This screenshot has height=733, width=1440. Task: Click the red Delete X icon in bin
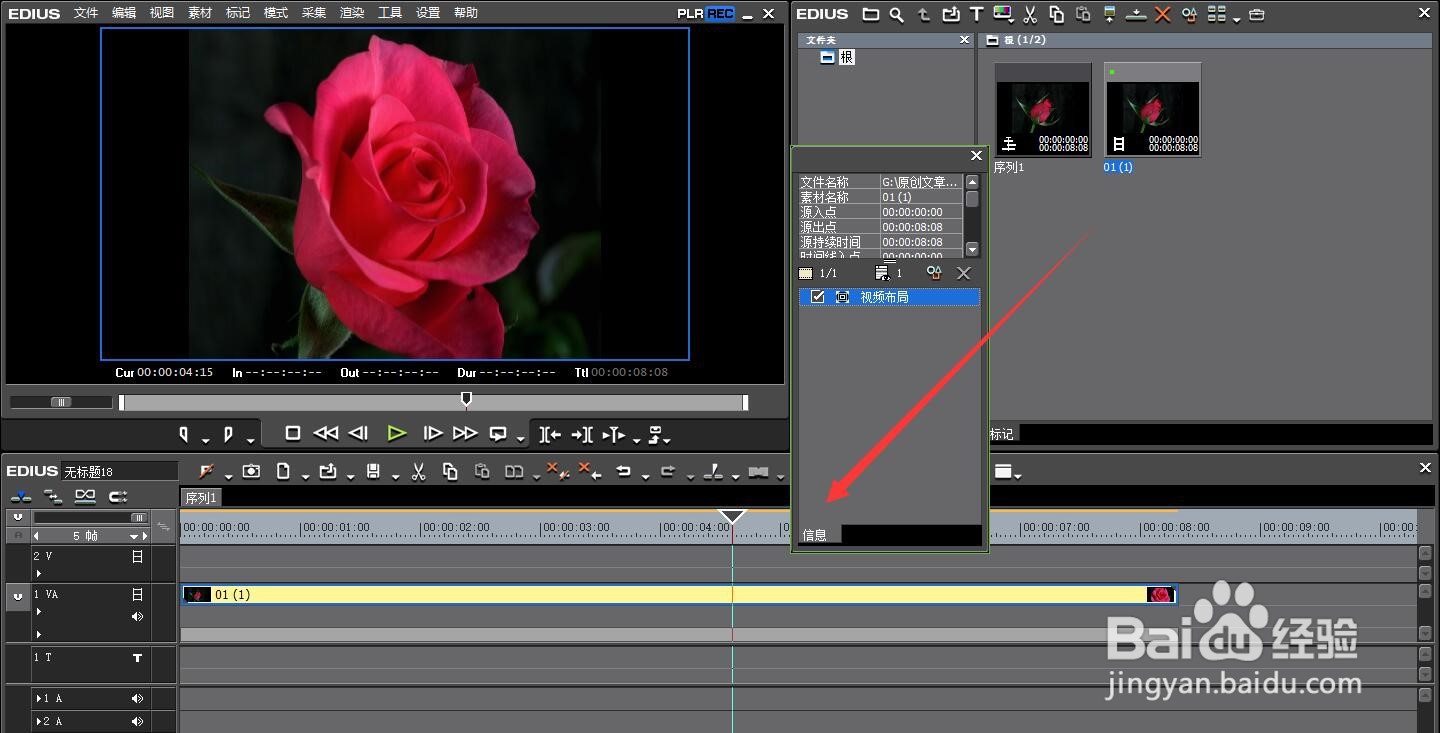pyautogui.click(x=1162, y=14)
